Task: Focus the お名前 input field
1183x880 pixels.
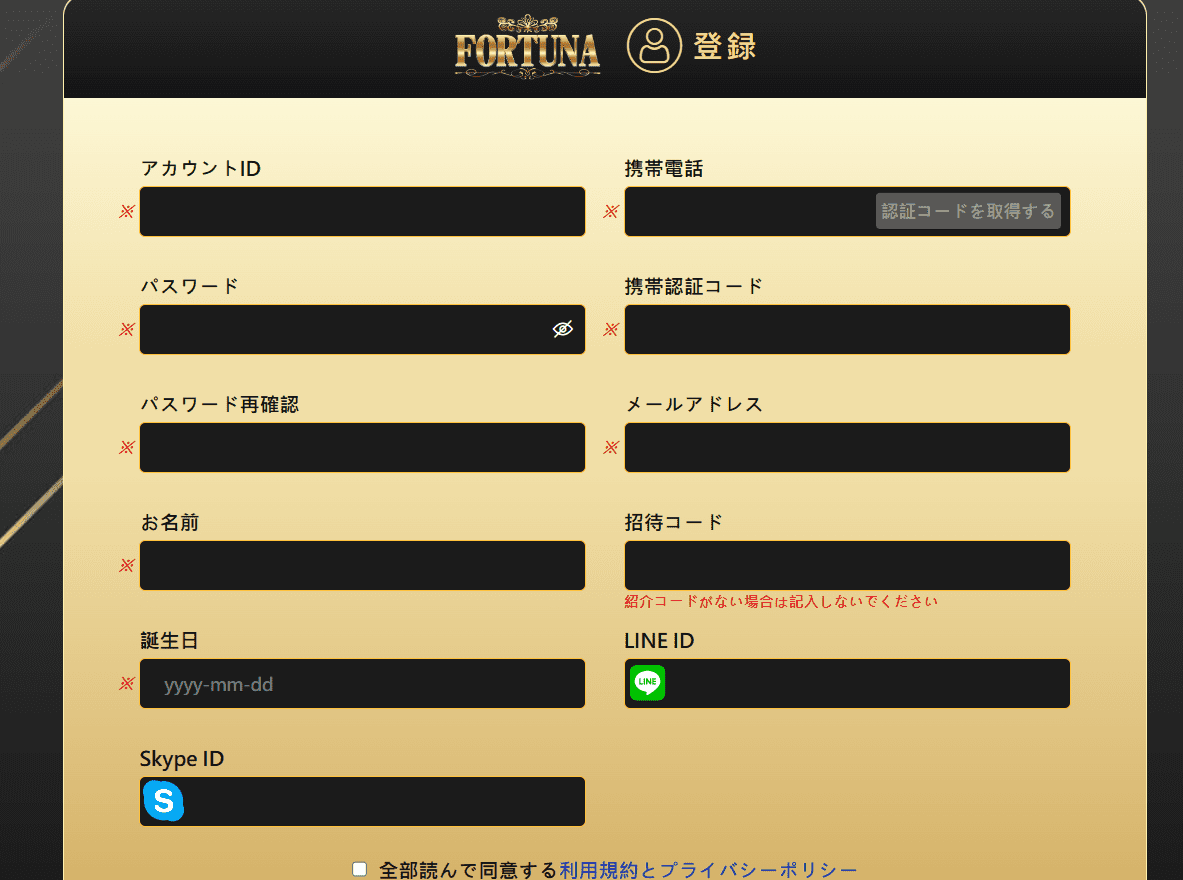Action: coord(362,565)
